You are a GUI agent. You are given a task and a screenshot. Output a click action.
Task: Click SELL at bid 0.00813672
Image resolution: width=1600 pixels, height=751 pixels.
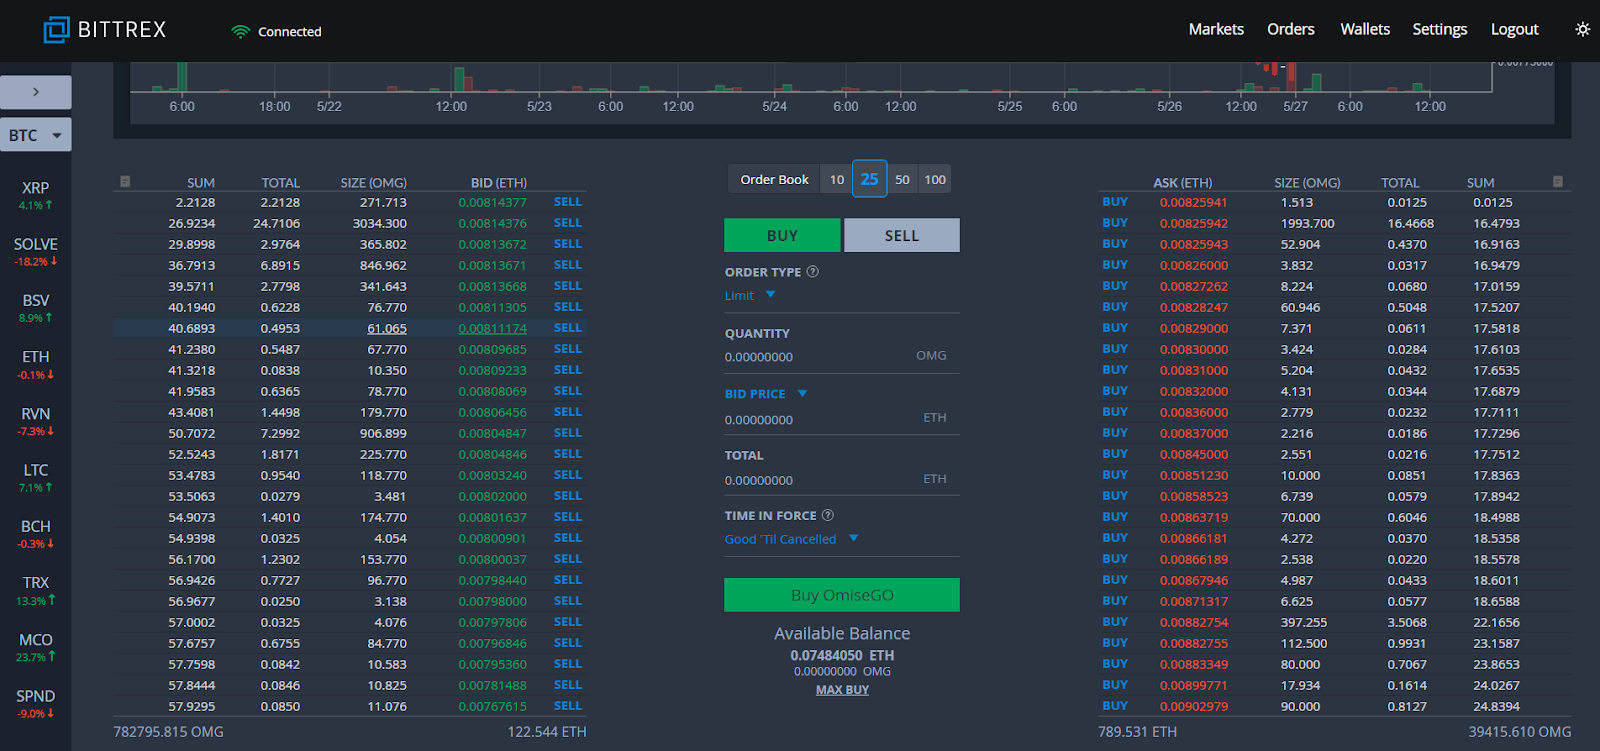568,244
